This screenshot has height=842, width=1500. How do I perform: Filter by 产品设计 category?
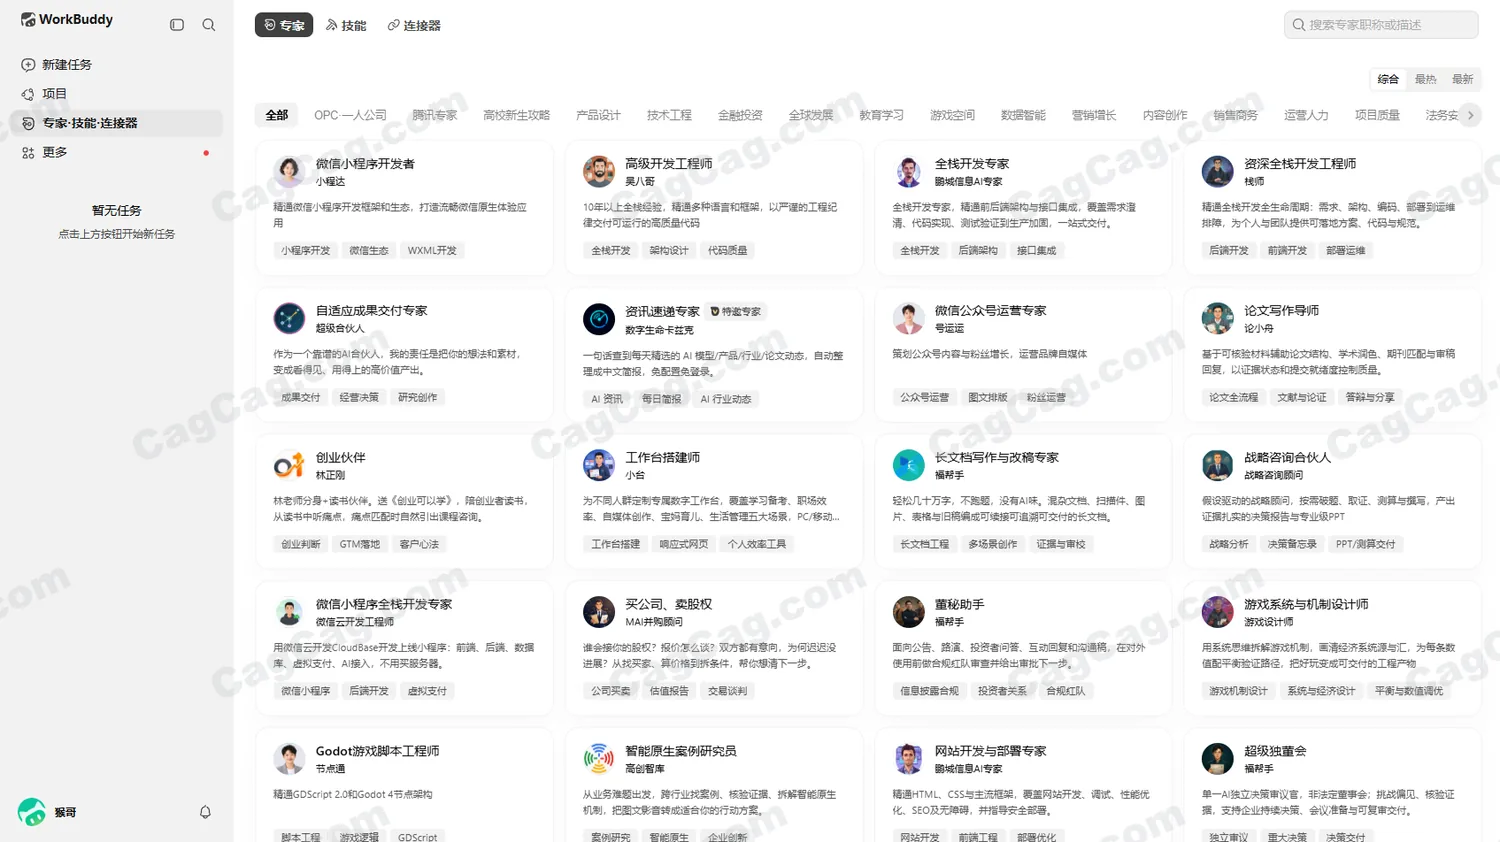[598, 115]
